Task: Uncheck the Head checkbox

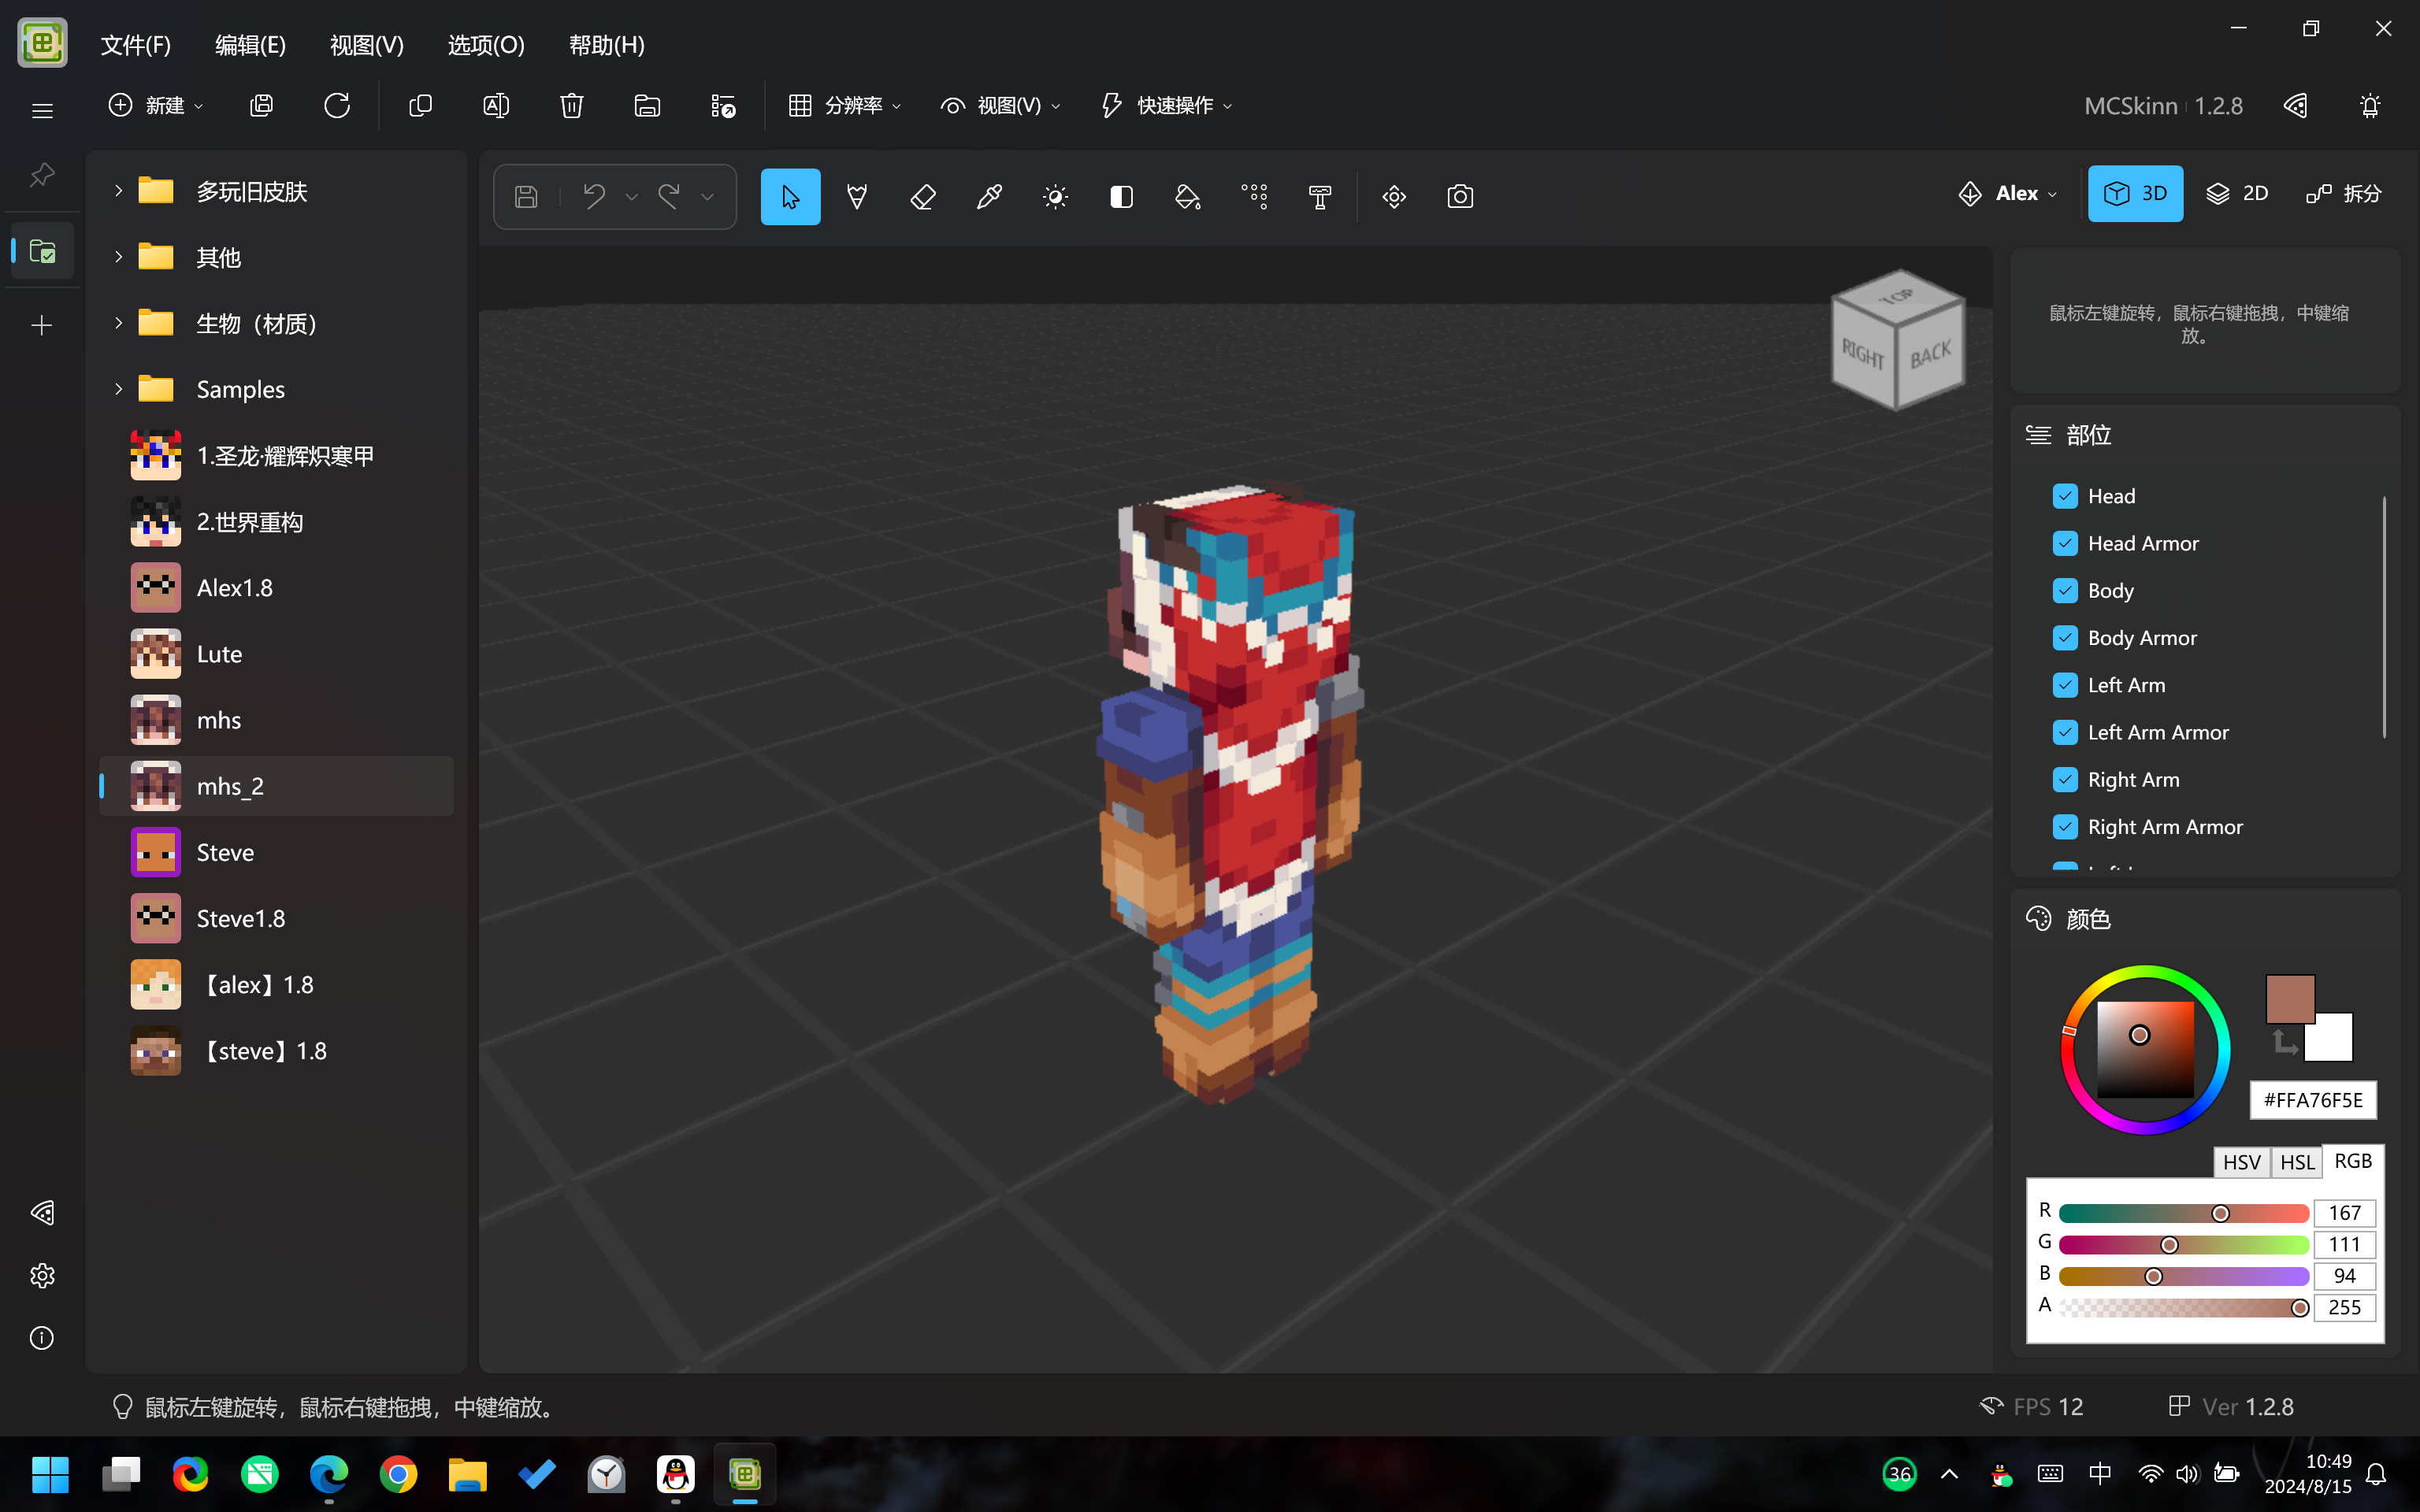Action: [2065, 496]
